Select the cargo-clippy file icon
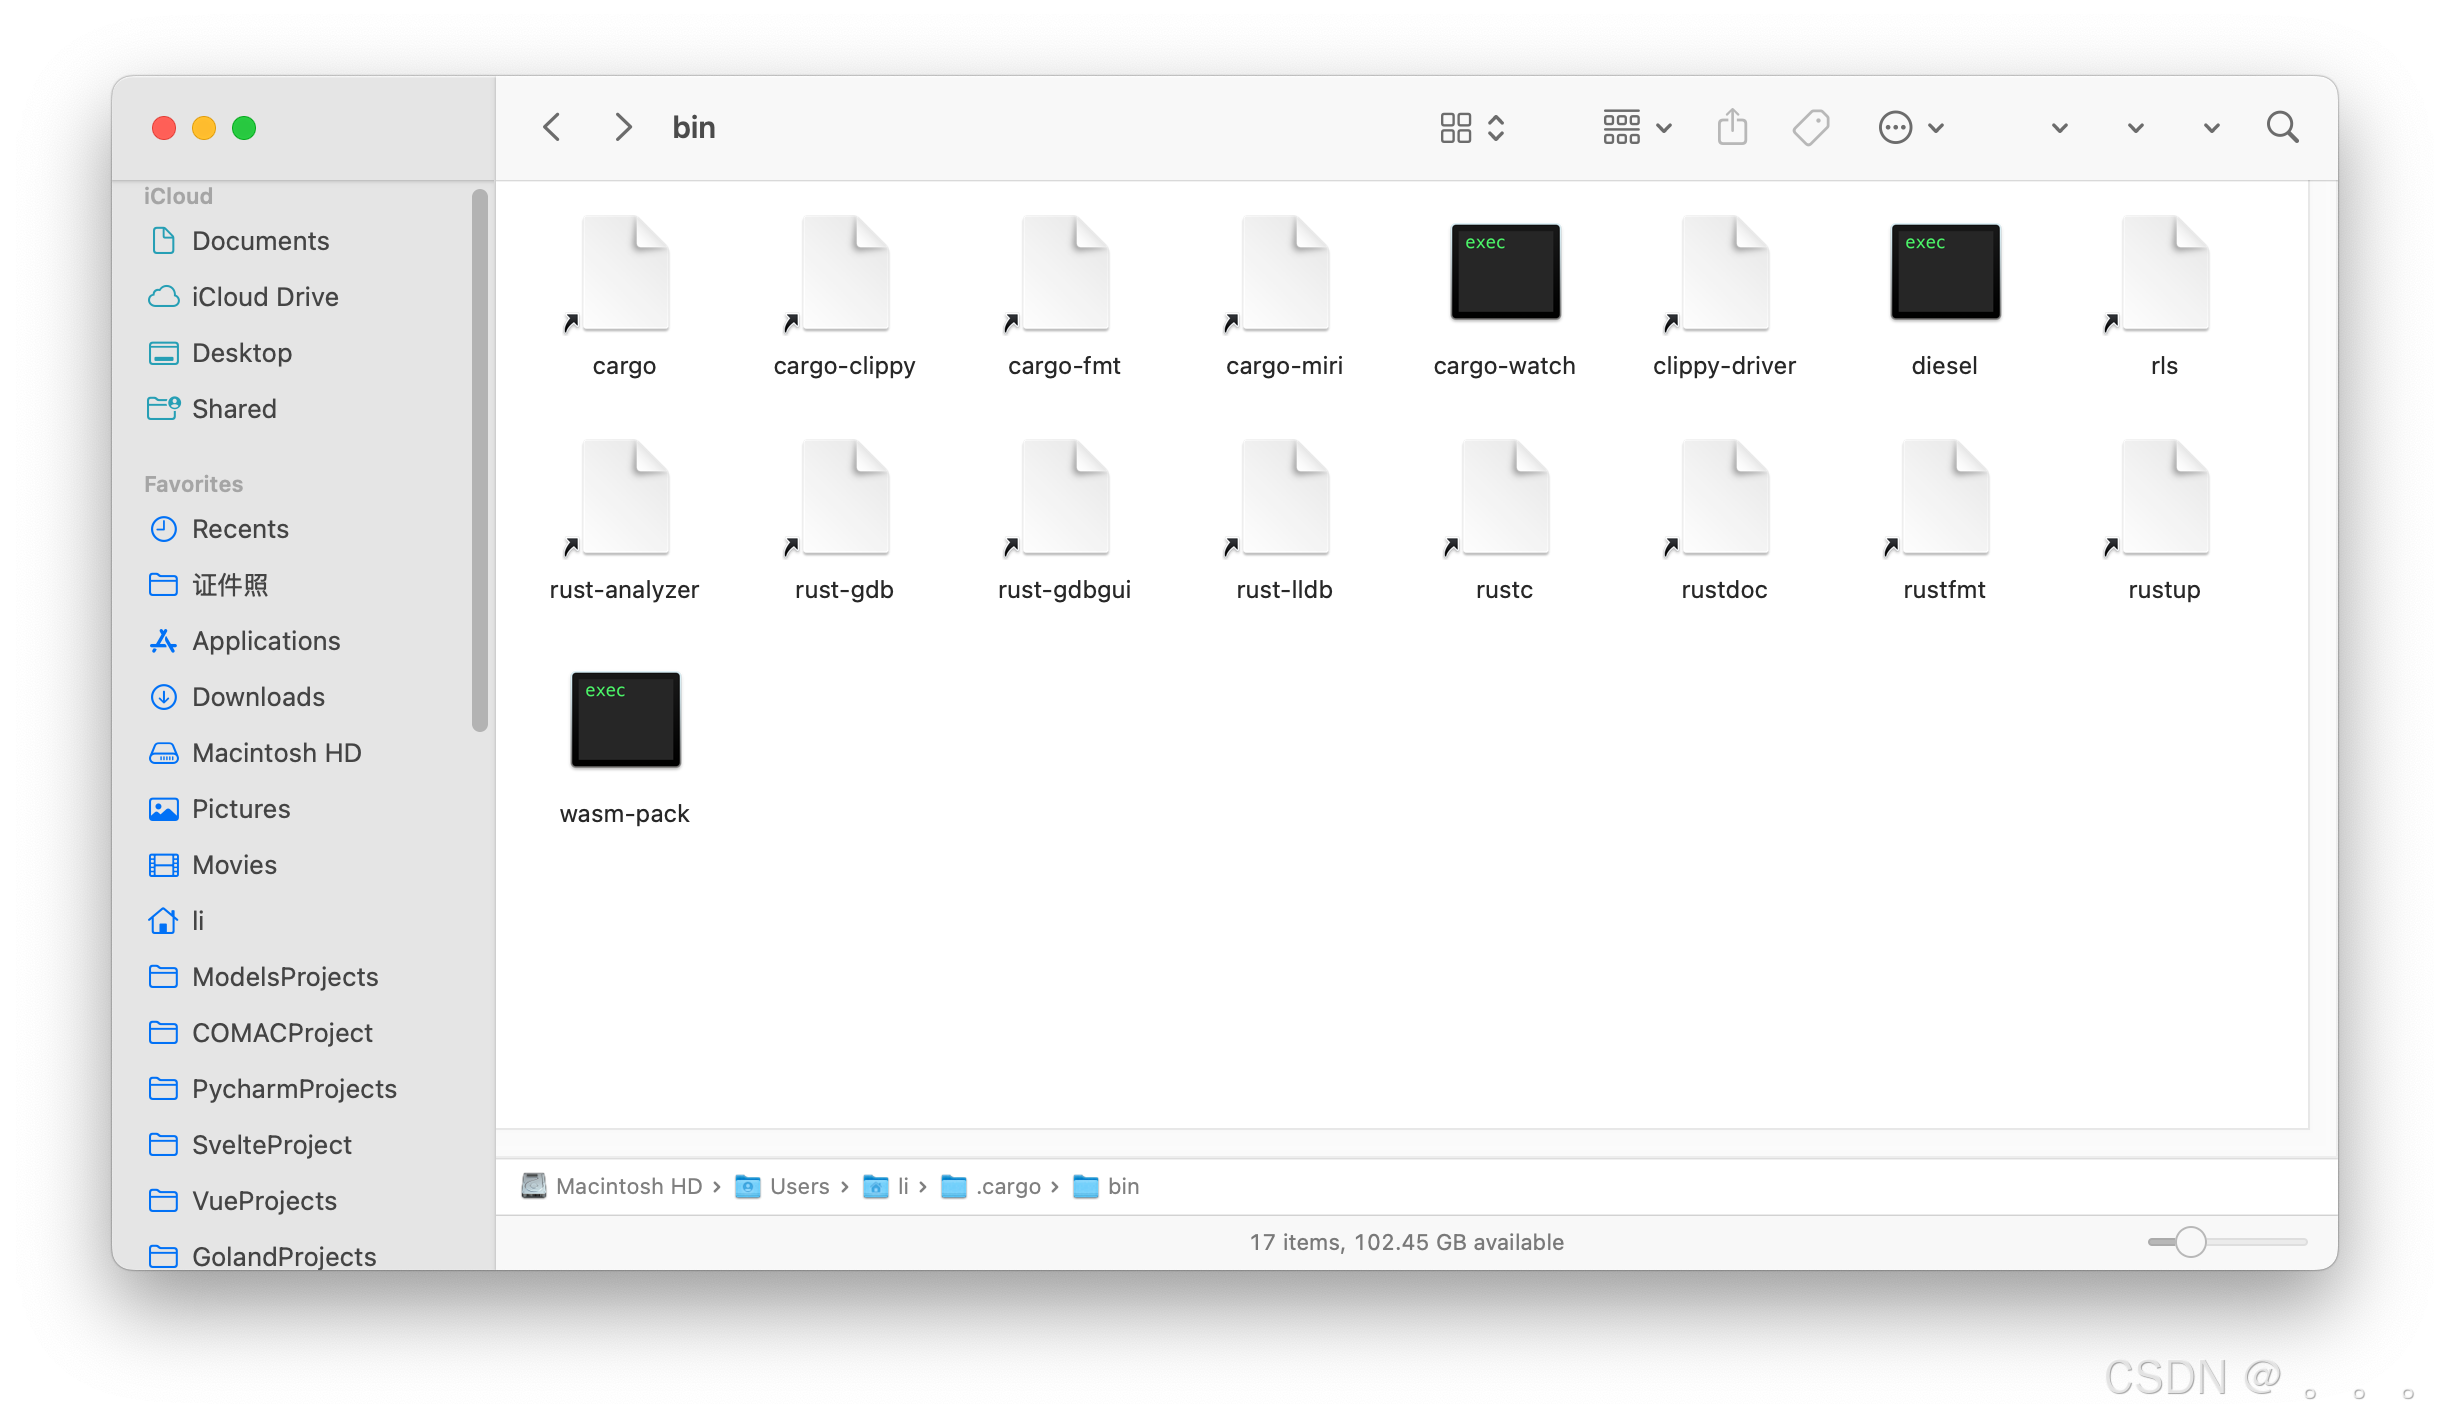 coord(844,274)
